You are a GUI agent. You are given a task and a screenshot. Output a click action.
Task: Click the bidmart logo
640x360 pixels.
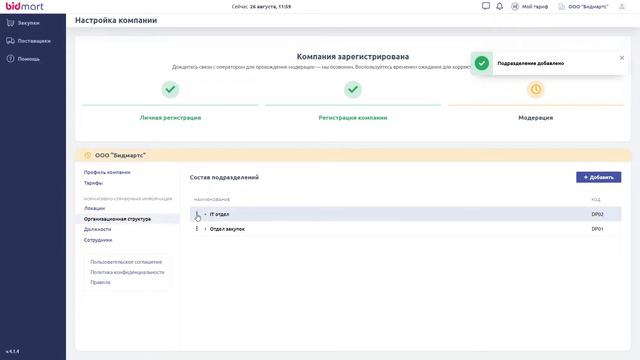24,6
